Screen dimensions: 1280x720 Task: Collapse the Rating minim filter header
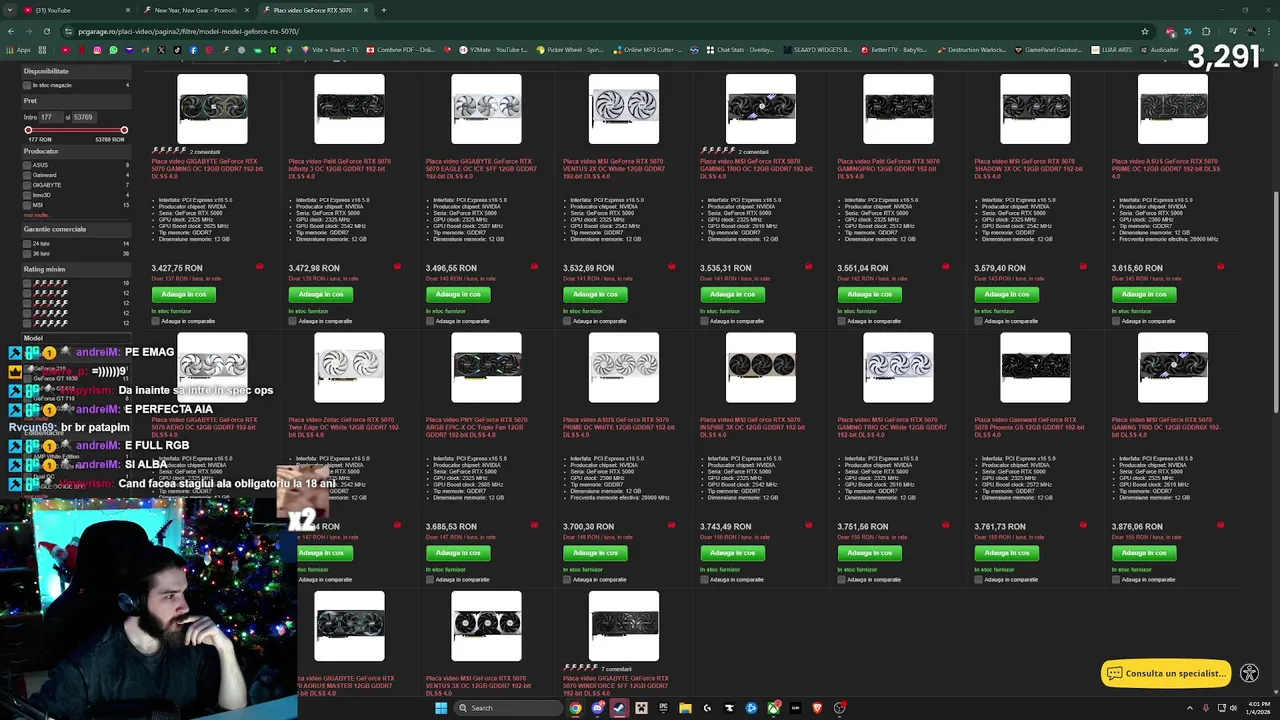(x=76, y=269)
